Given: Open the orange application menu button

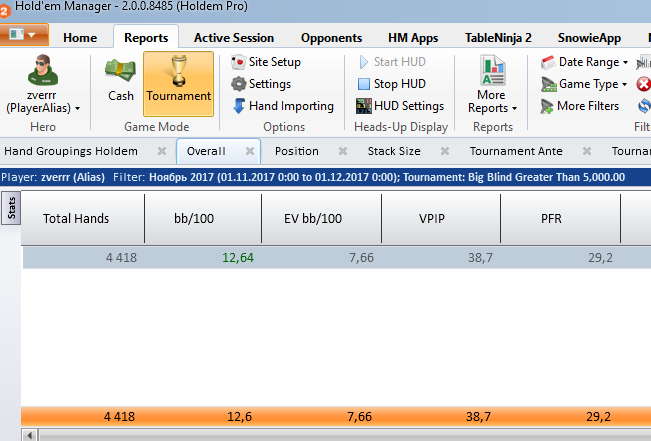Looking at the screenshot, I should (x=24, y=34).
